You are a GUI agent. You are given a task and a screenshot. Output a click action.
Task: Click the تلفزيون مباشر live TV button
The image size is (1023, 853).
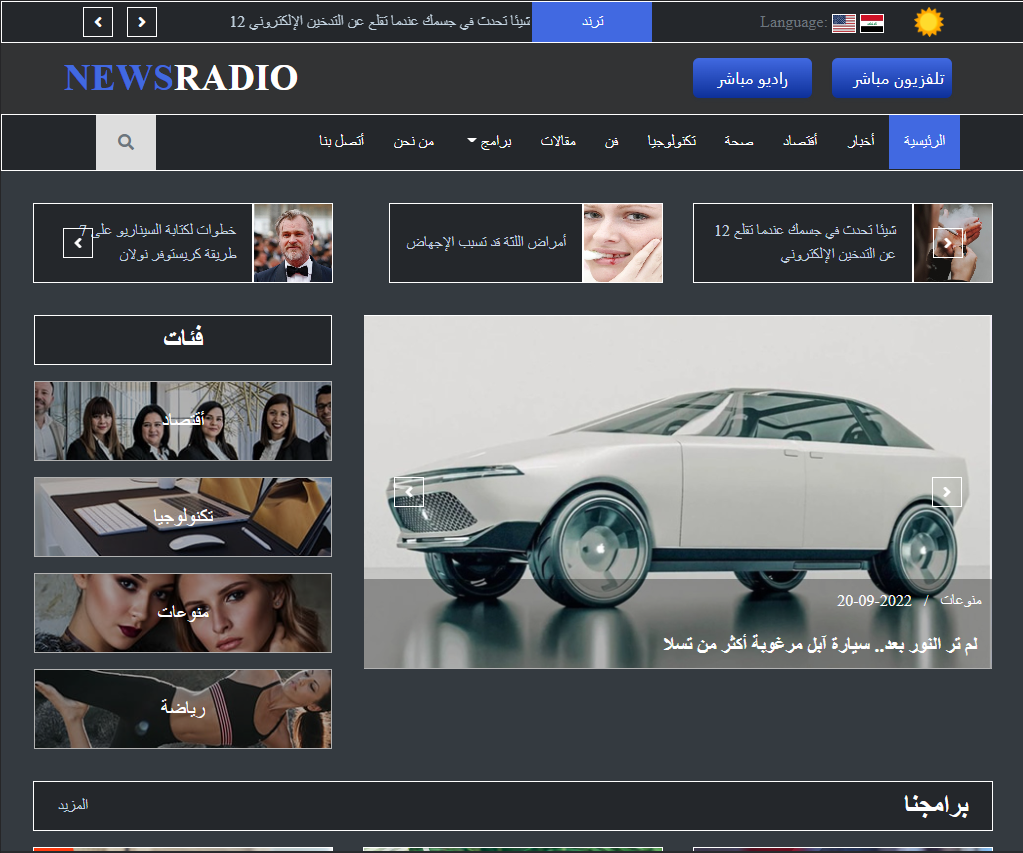892,78
